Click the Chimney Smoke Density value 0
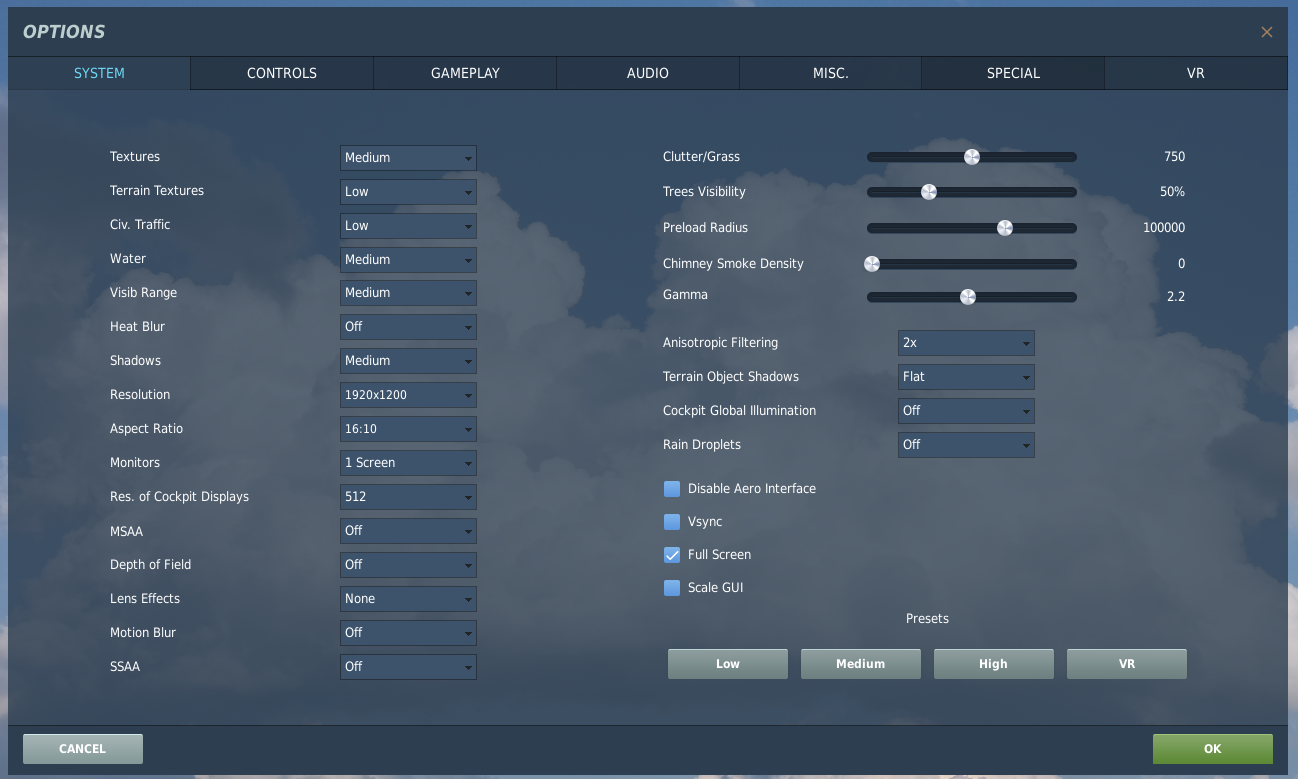Viewport: 1298px width, 779px height. 1181,264
